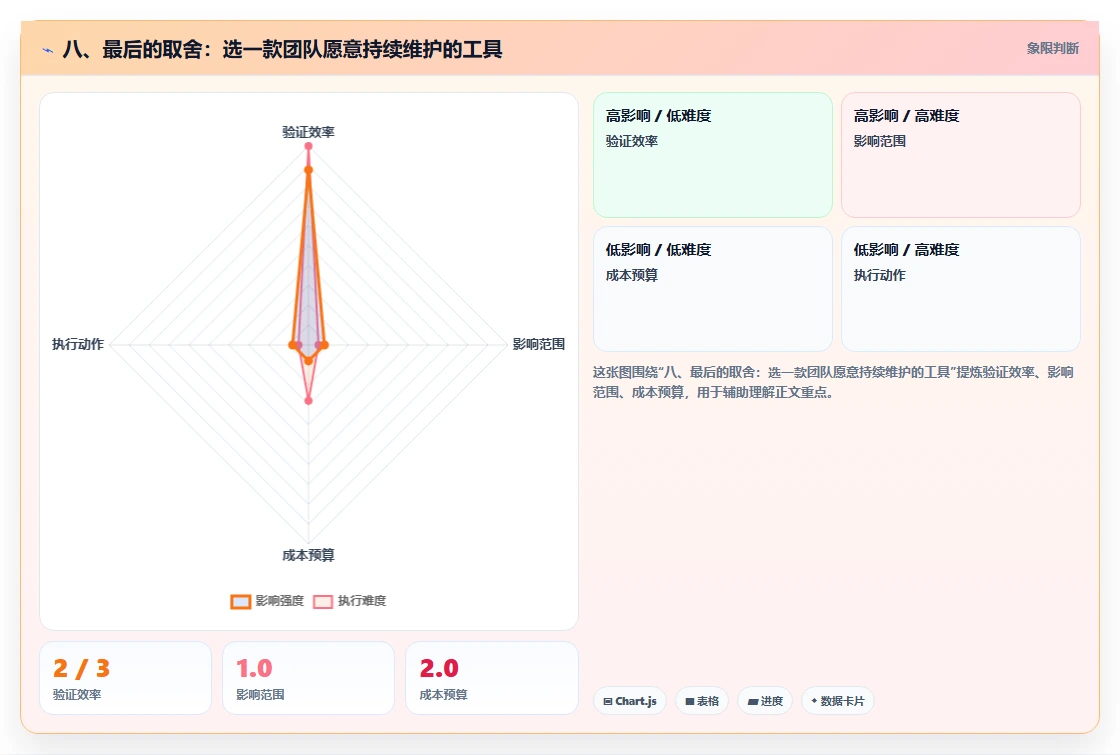Click the orange data point on the 影响范围 side
This screenshot has height=755, width=1120.
(x=325, y=345)
